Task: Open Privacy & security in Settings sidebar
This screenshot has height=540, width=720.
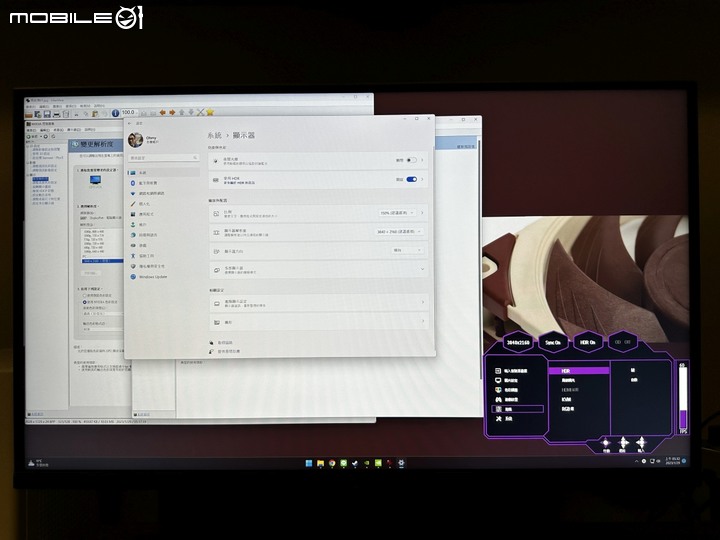Action: click(163, 266)
